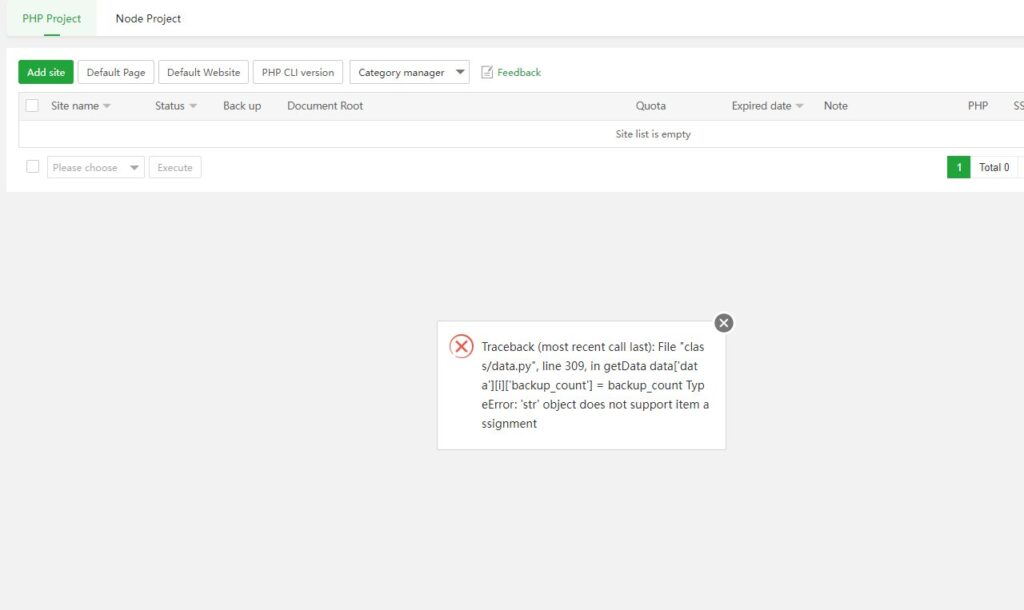Viewport: 1024px width, 610px height.
Task: Open the Please choose action dropdown
Action: pyautogui.click(x=95, y=167)
